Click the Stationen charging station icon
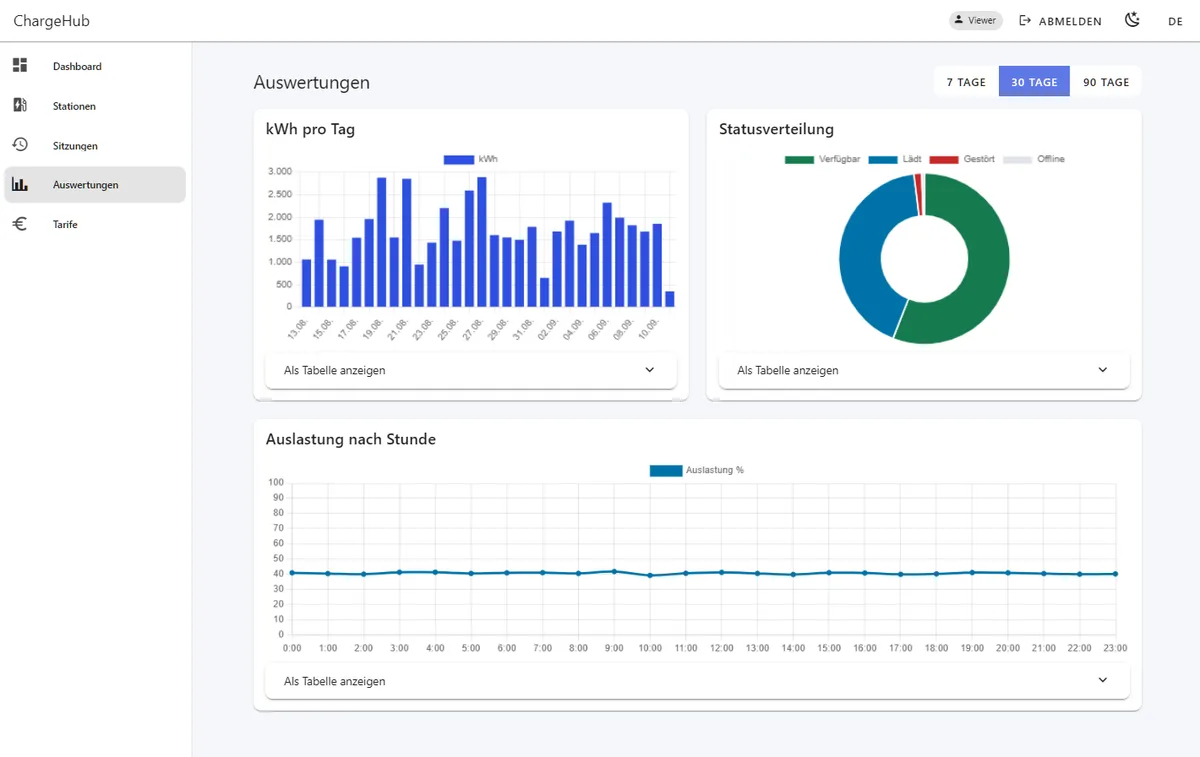1200x757 pixels. 20,105
